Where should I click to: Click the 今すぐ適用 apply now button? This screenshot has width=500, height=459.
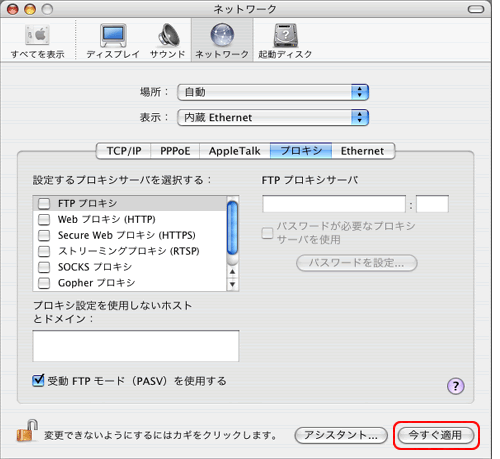pyautogui.click(x=436, y=435)
